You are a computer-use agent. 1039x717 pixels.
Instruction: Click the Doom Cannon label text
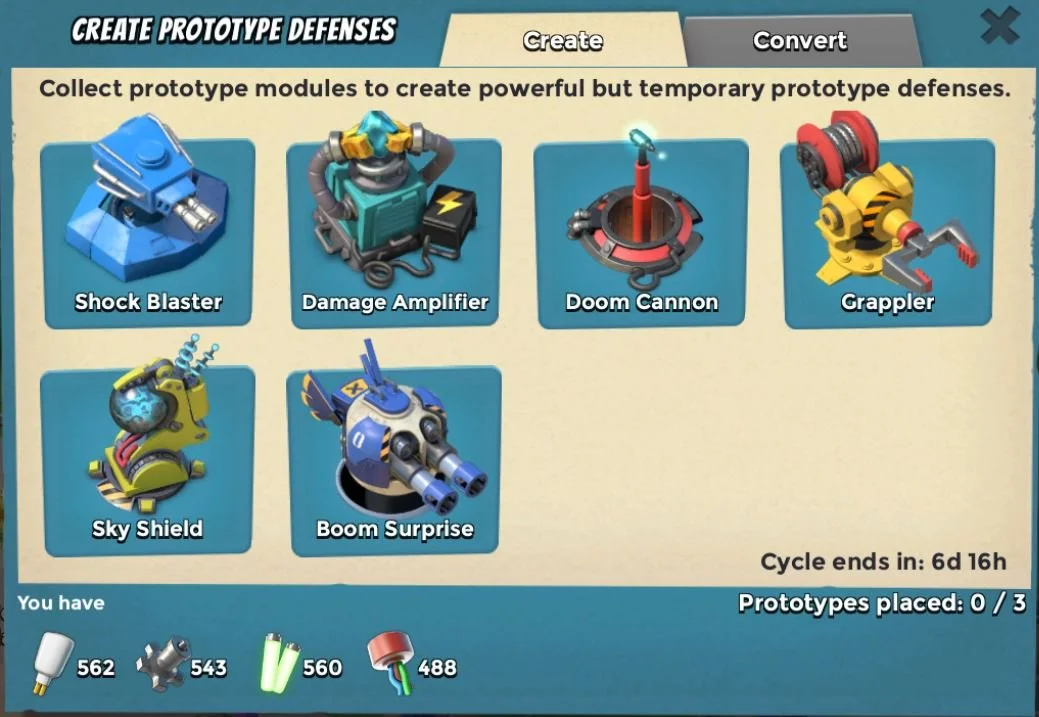(x=641, y=302)
